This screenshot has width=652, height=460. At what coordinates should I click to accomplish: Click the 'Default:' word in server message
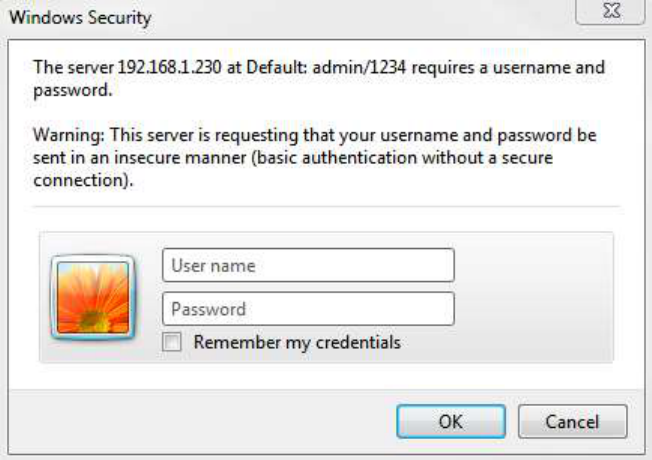pyautogui.click(x=277, y=67)
